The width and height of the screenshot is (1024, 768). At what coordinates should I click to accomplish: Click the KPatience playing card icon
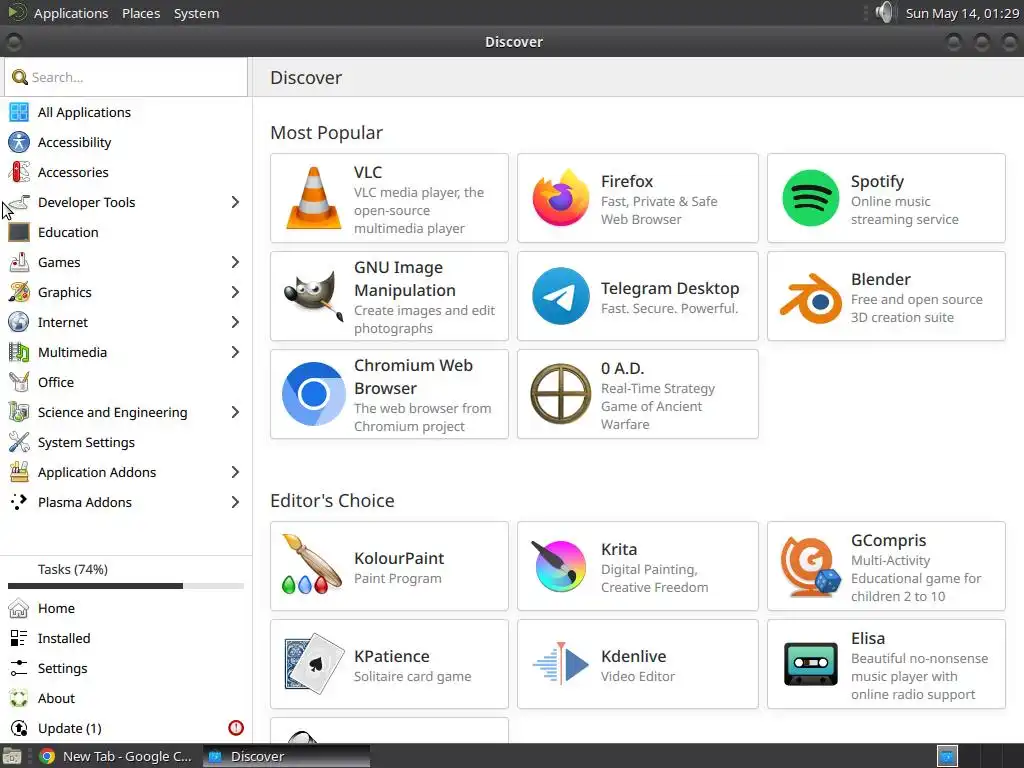click(313, 663)
